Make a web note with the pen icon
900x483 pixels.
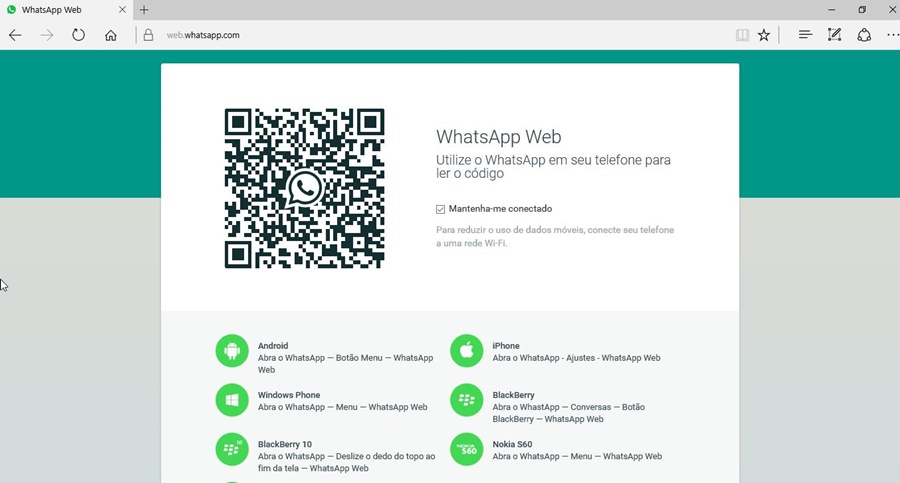click(835, 35)
